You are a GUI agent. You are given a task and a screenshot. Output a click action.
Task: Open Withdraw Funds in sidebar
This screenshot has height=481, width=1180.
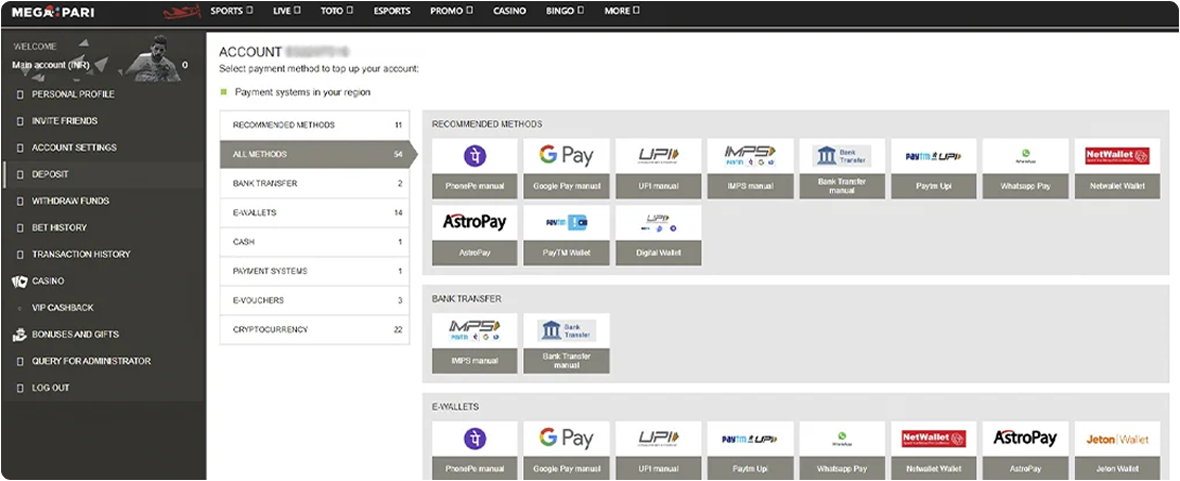coord(104,201)
